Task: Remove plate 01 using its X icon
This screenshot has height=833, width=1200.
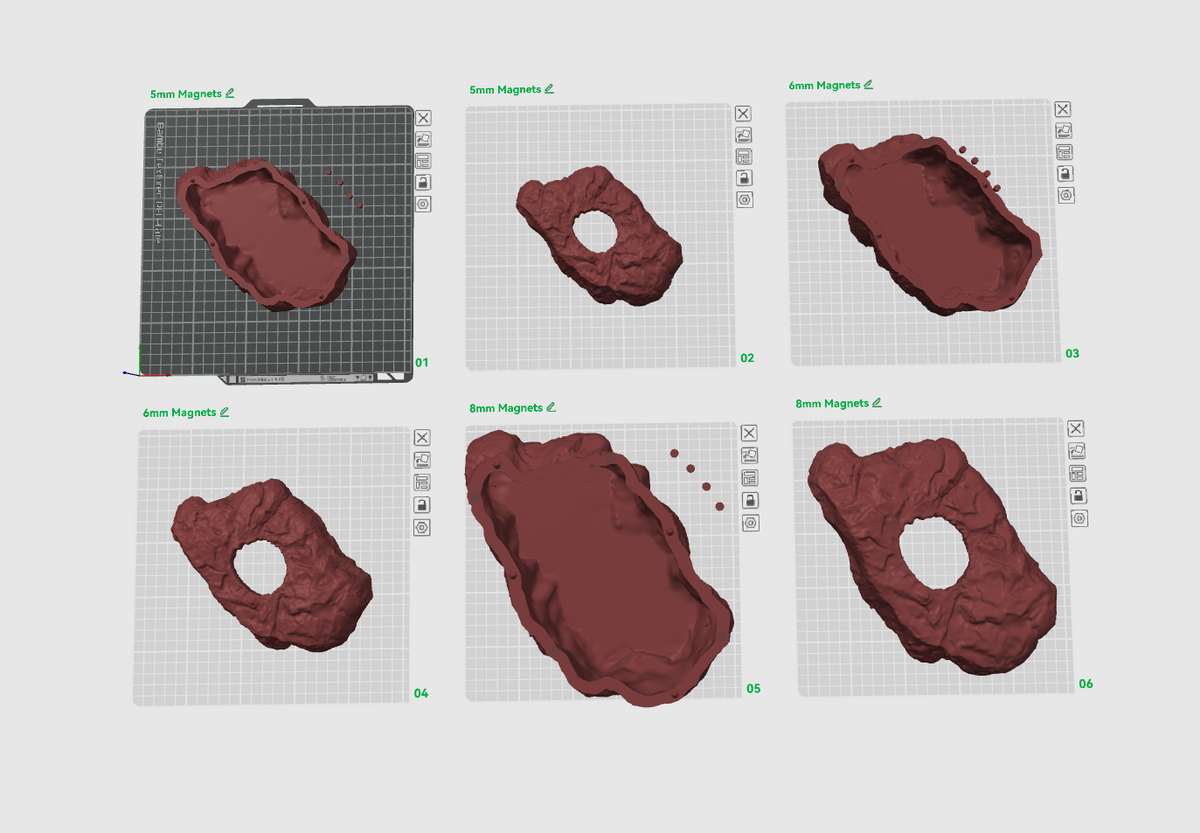Action: pos(423,118)
